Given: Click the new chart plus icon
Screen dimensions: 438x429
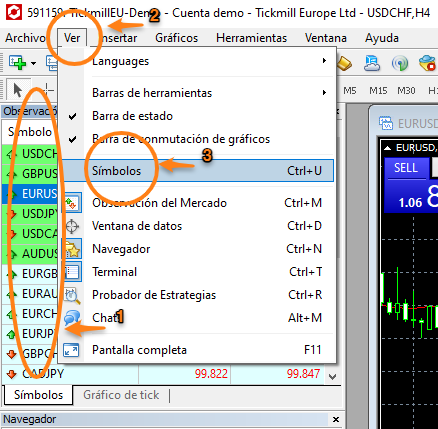Looking at the screenshot, I should coord(17,63).
